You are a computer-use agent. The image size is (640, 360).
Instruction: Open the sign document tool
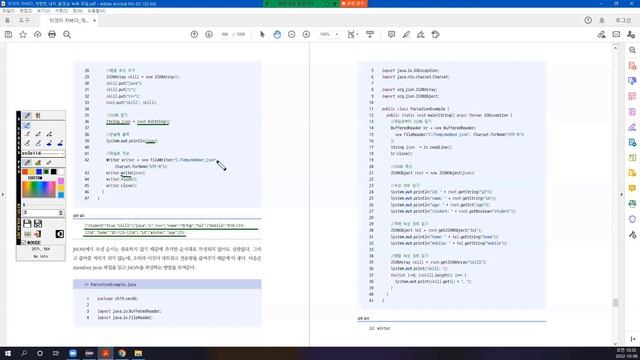click(x=421, y=35)
